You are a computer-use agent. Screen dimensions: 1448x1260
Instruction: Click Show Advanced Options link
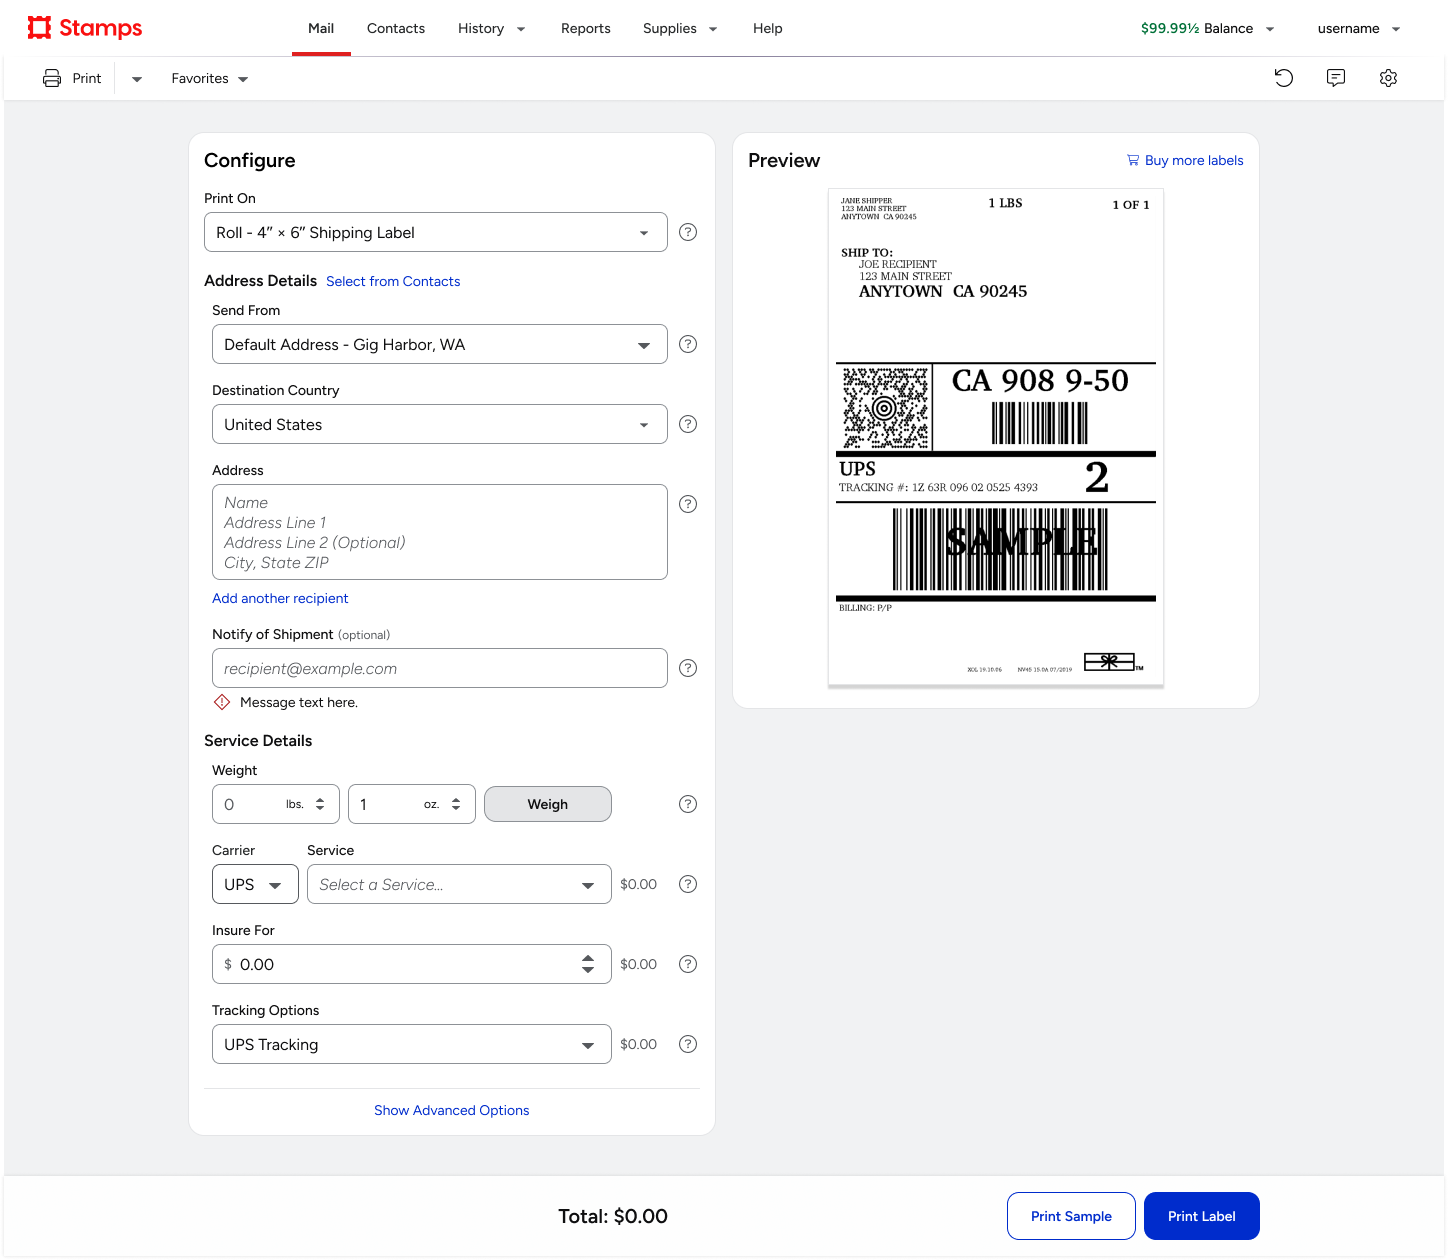click(x=452, y=1110)
